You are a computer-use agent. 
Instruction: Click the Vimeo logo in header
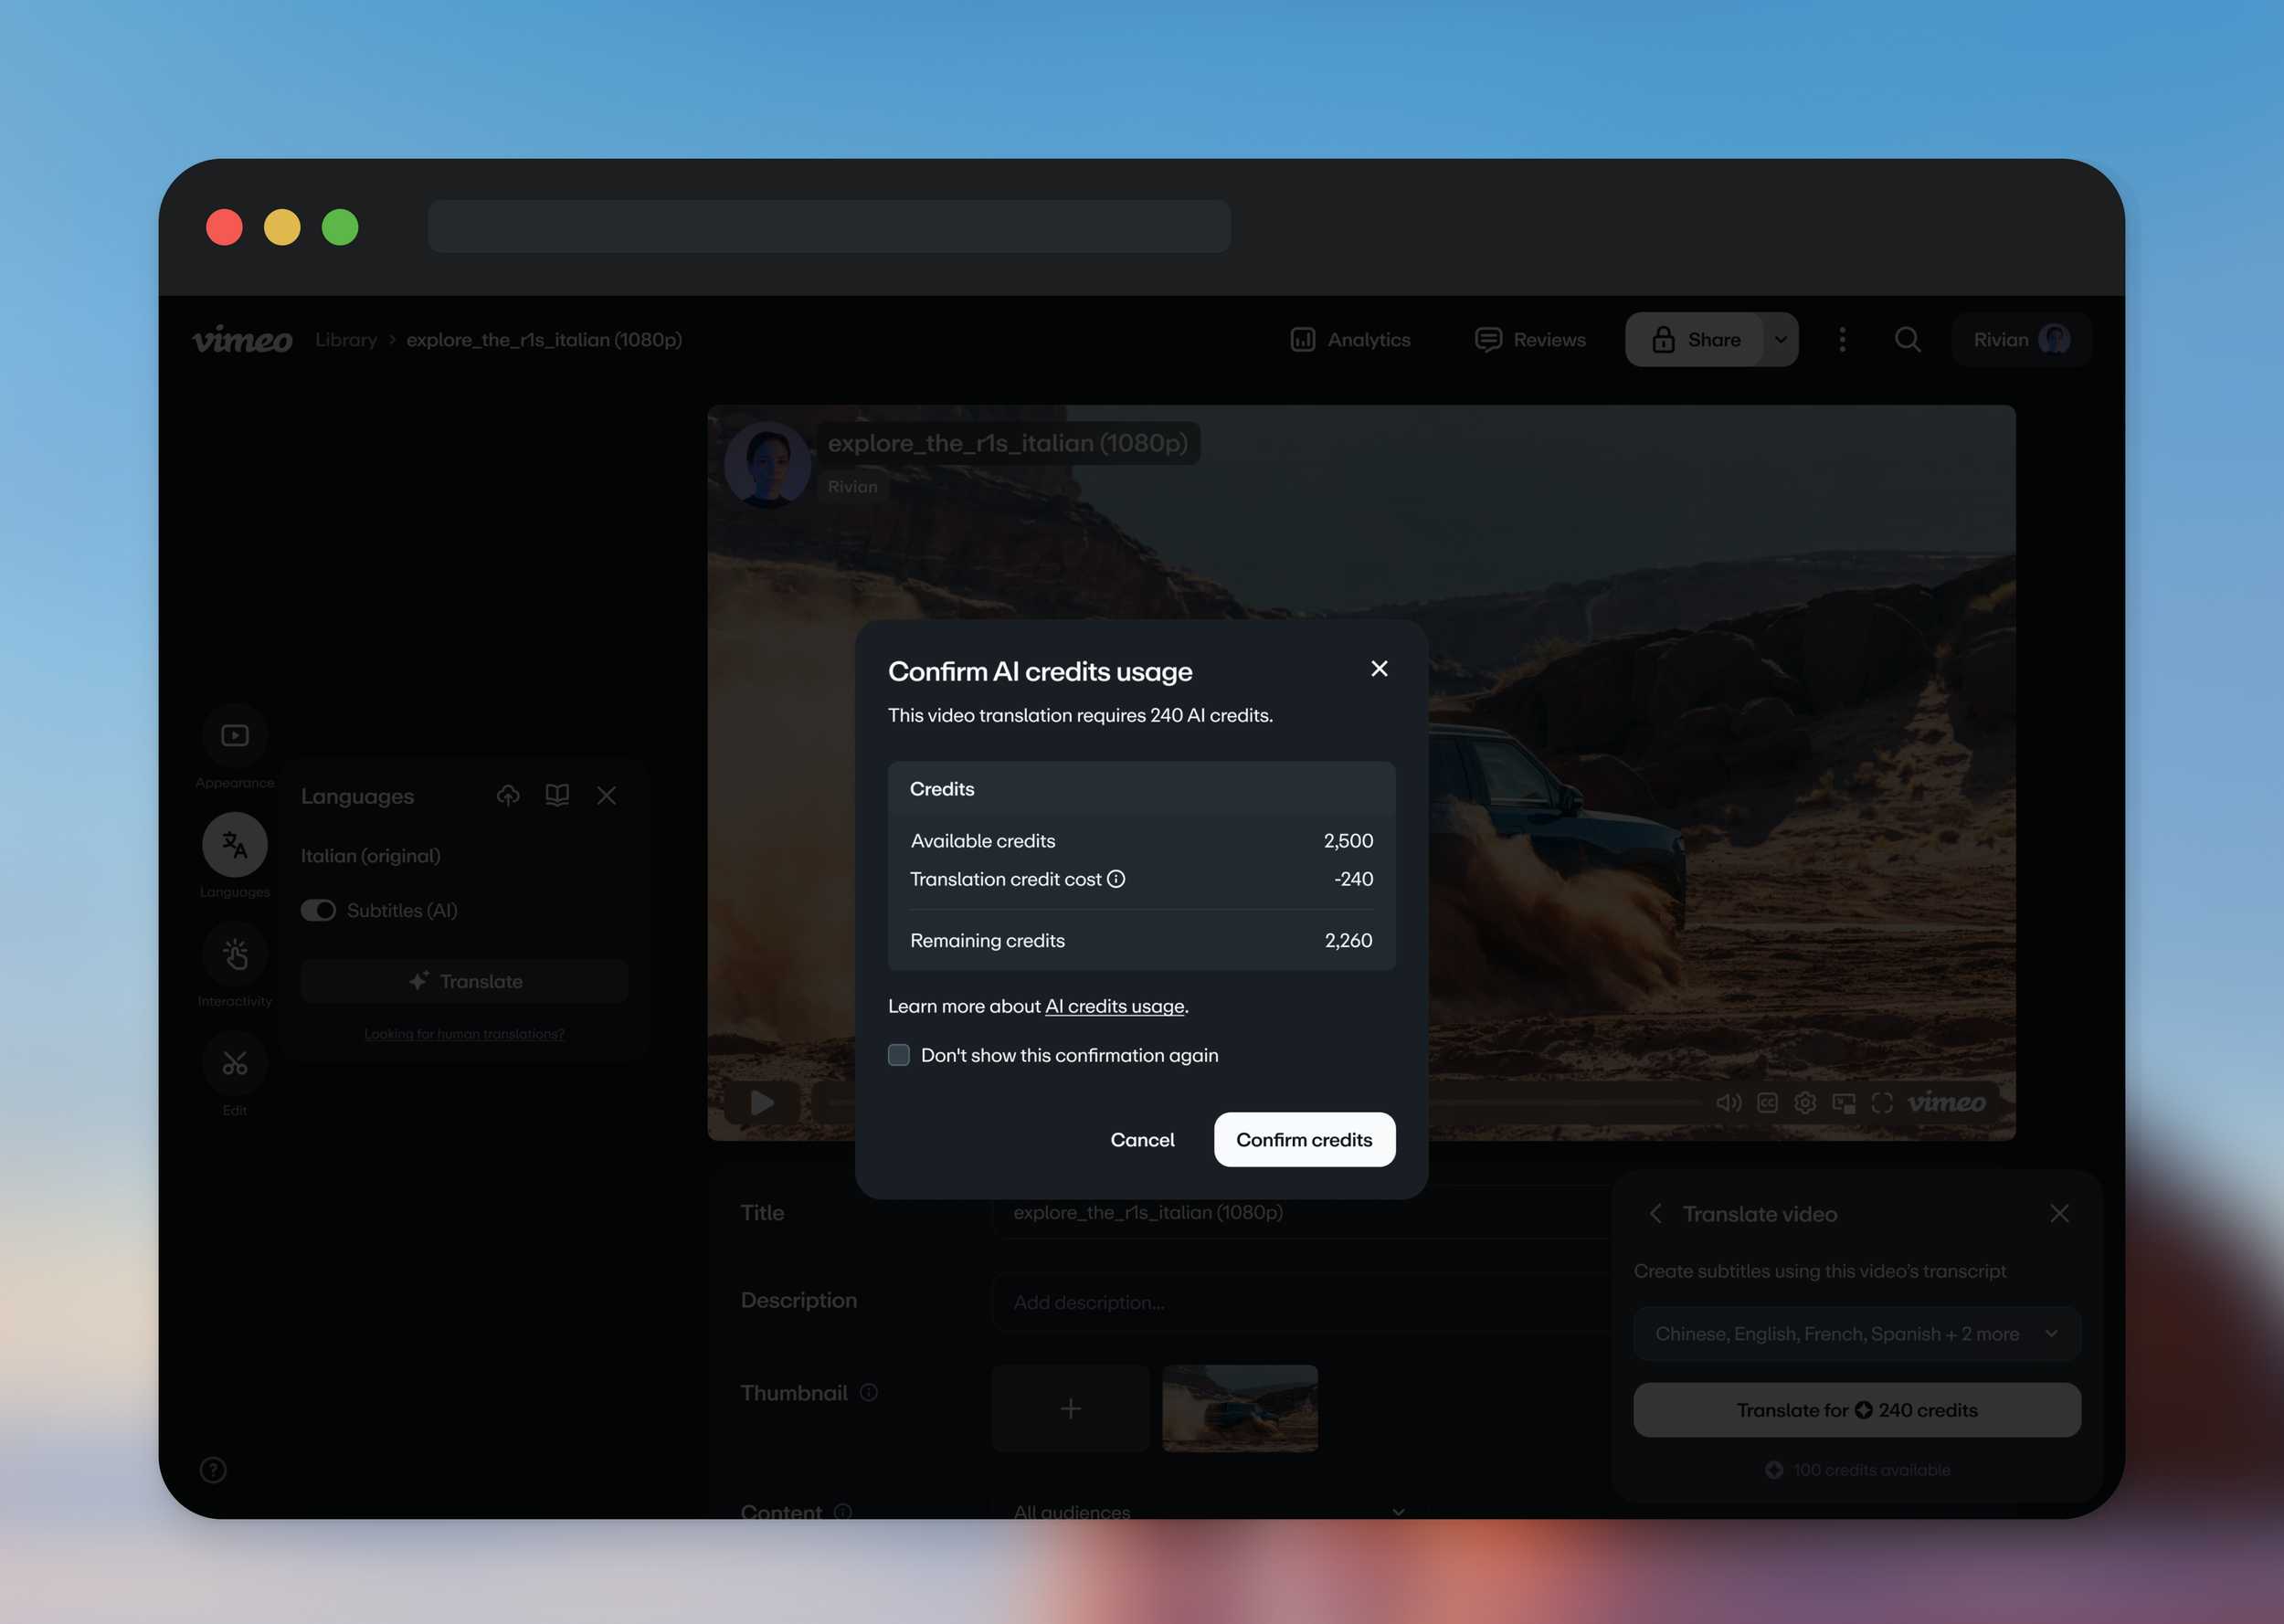point(242,340)
